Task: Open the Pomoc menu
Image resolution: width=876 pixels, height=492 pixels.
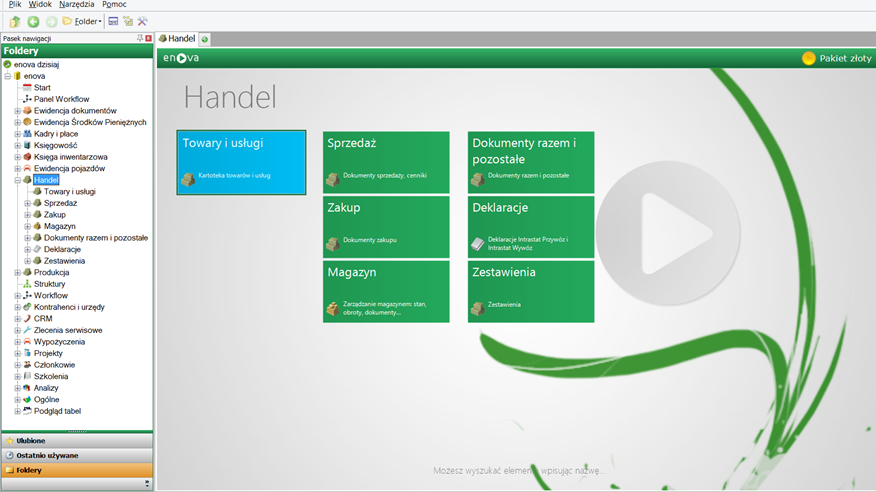Action: pos(114,4)
